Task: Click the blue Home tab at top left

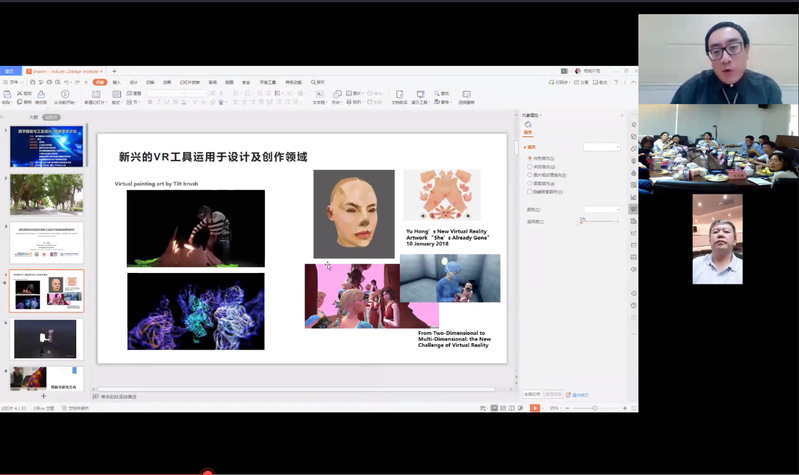Action: (10, 71)
